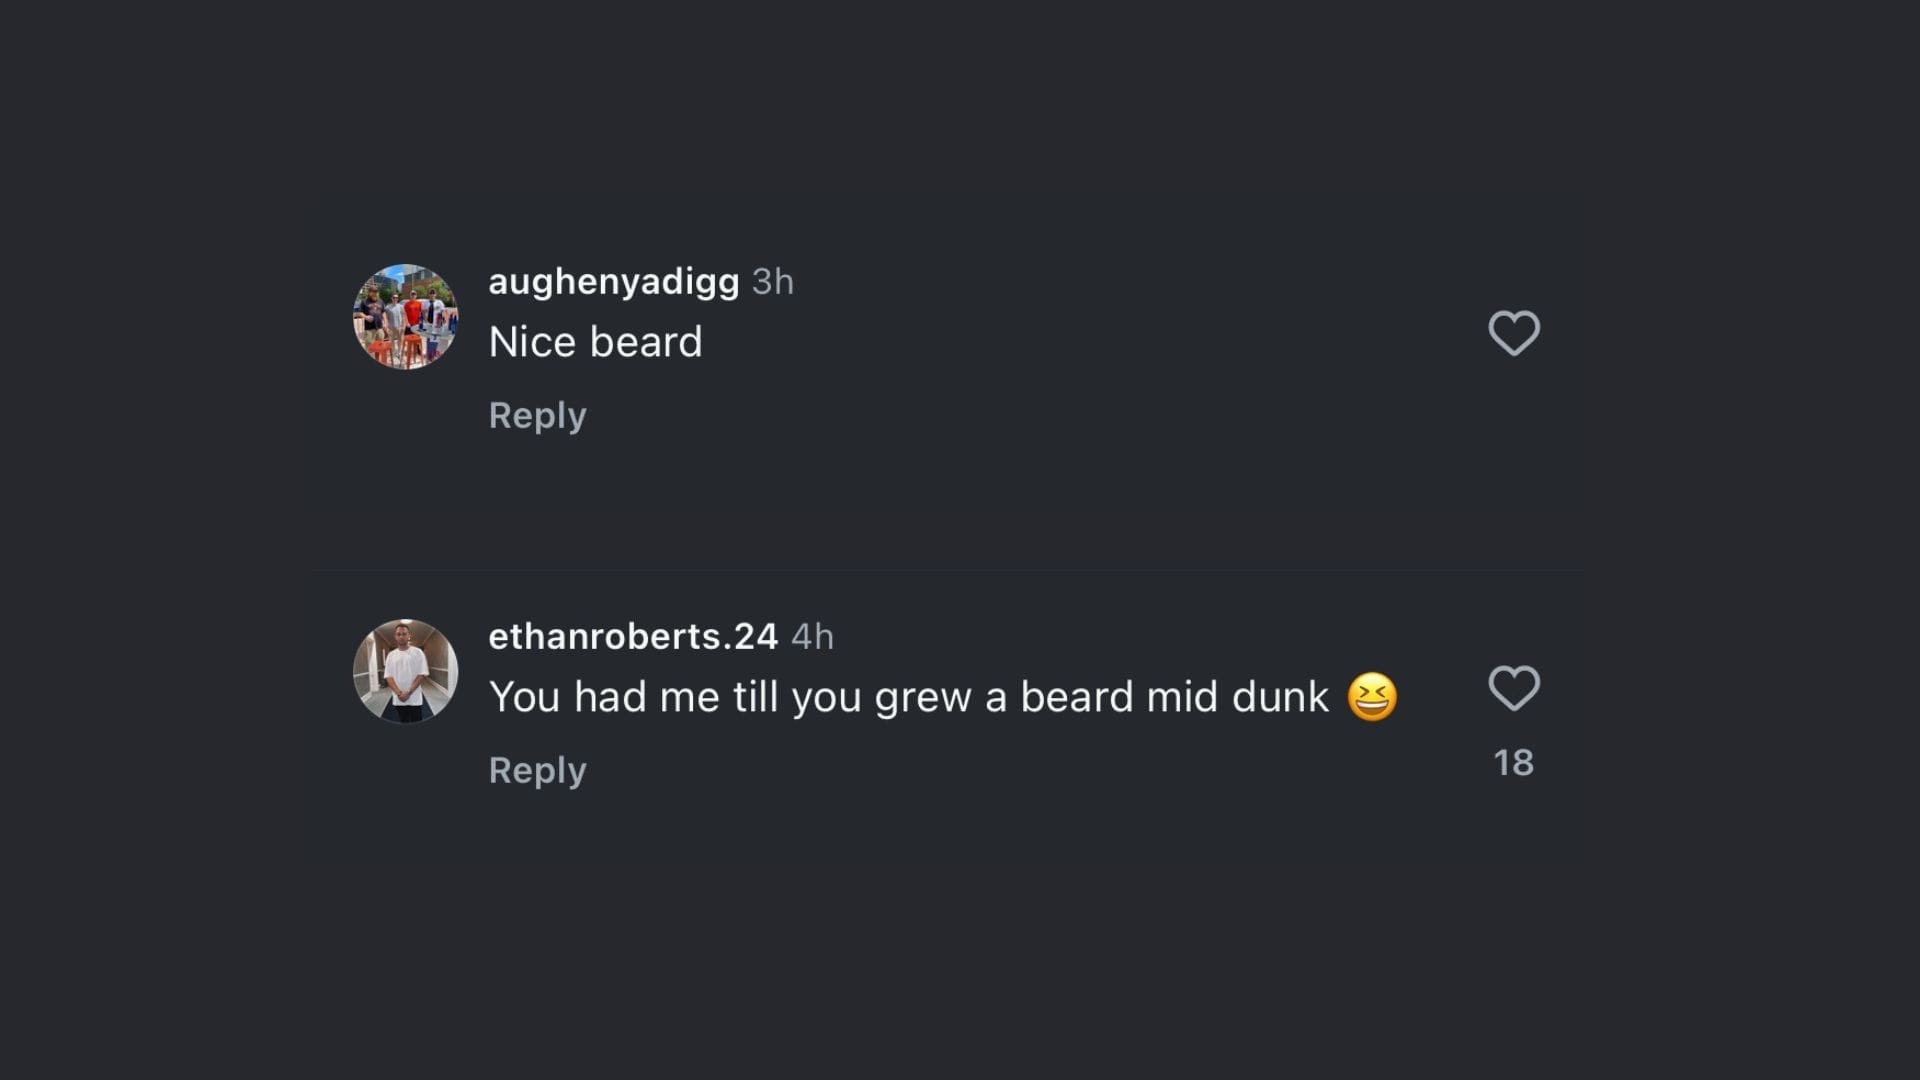Reply to aughenyadigg's comment
The image size is (1920, 1080).
pos(537,415)
